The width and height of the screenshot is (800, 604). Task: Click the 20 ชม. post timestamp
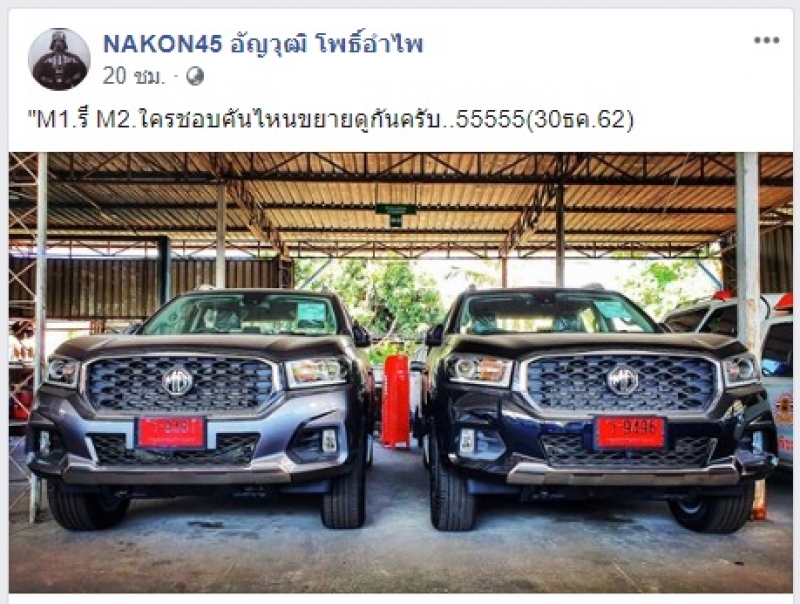(x=134, y=77)
